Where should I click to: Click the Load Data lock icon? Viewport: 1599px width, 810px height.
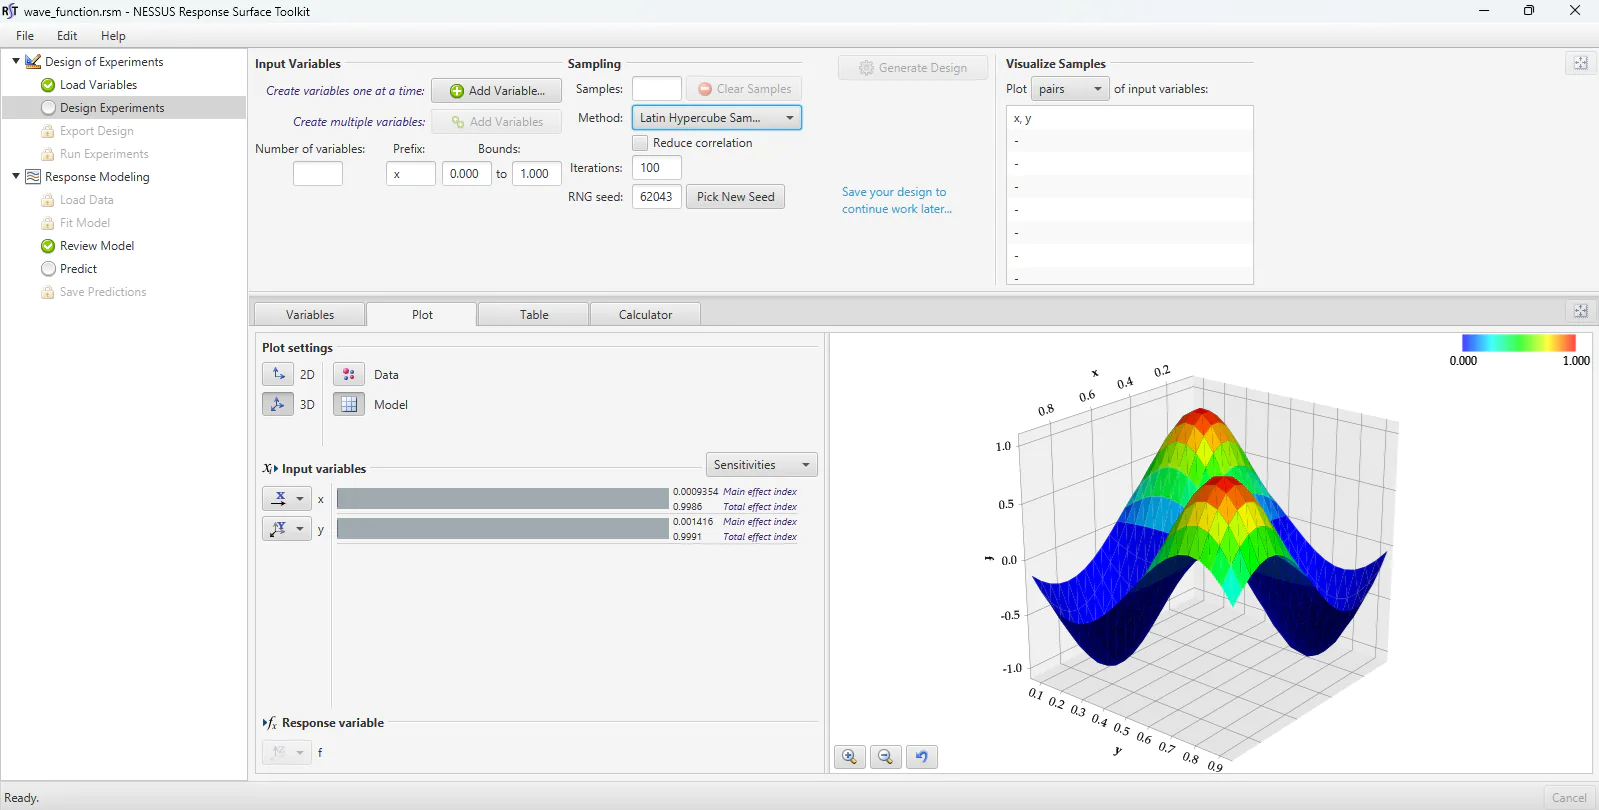point(47,200)
